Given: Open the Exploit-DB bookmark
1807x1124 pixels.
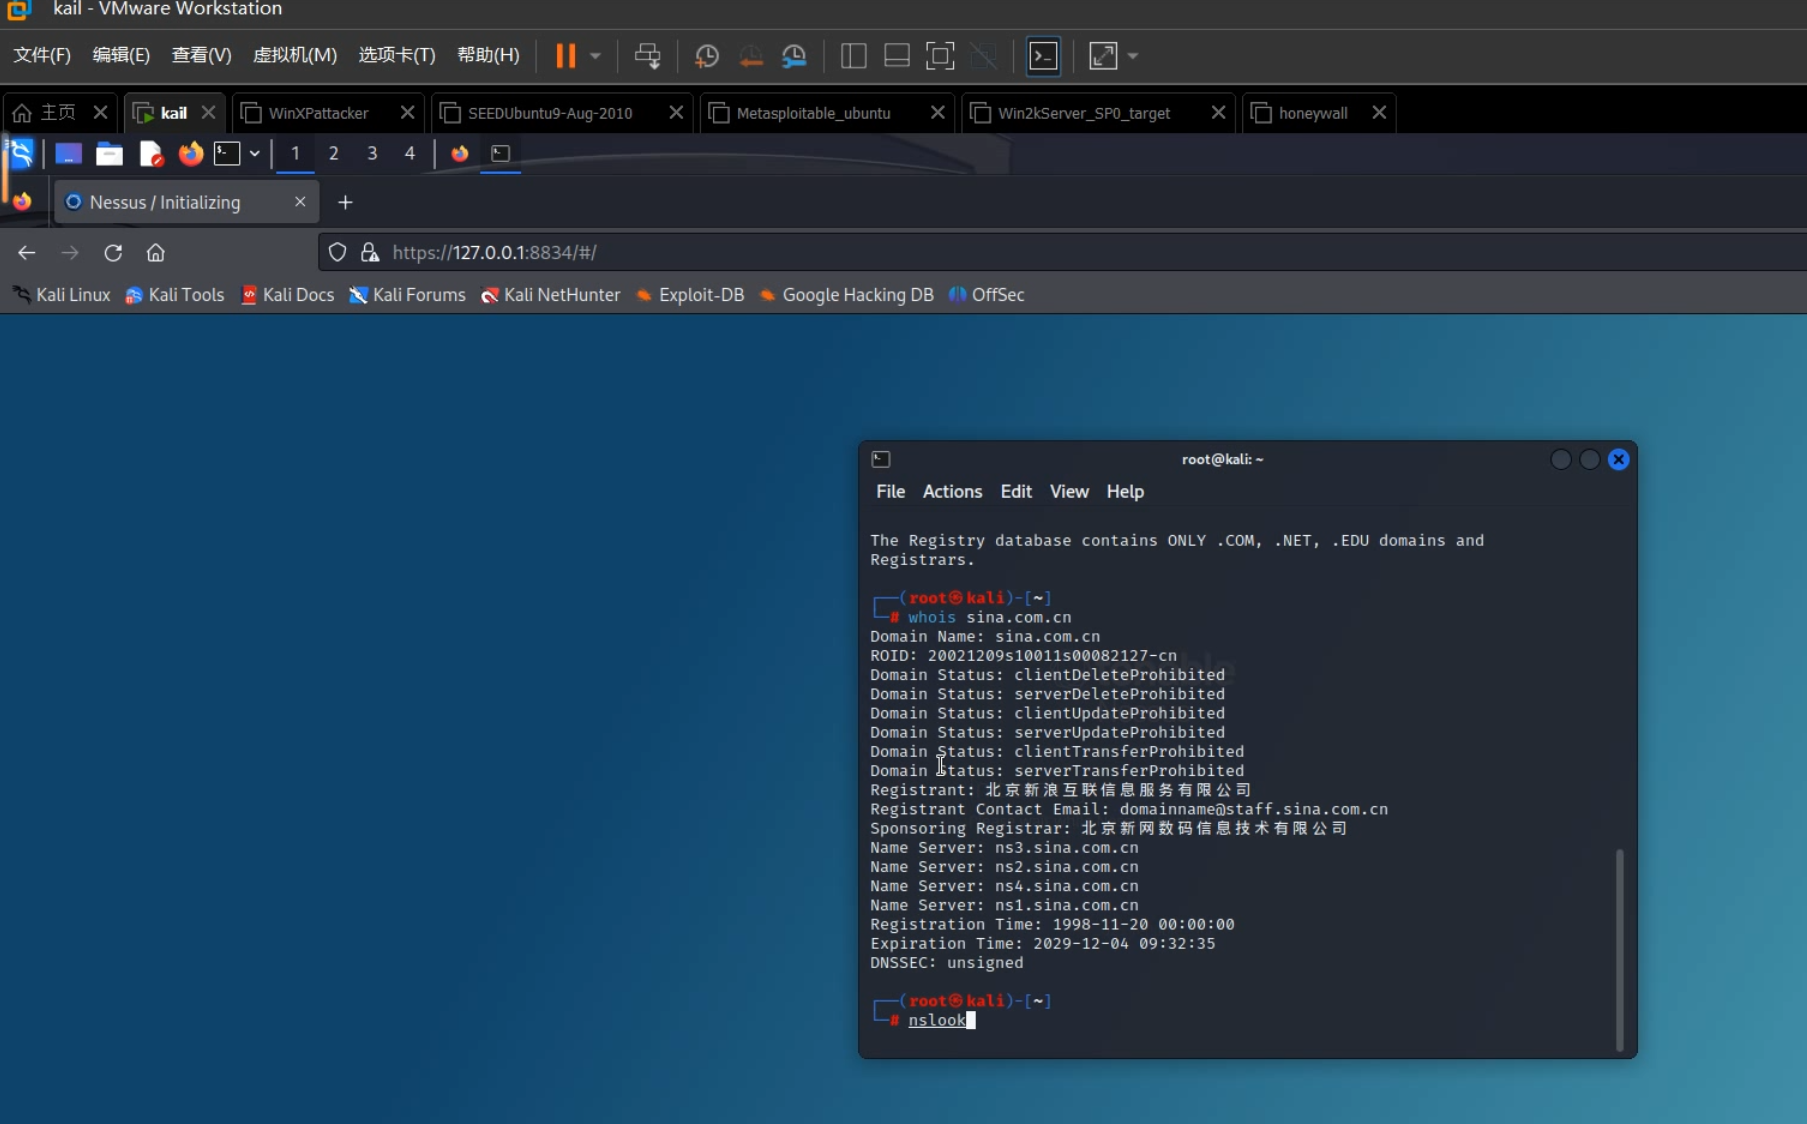Looking at the screenshot, I should 690,295.
